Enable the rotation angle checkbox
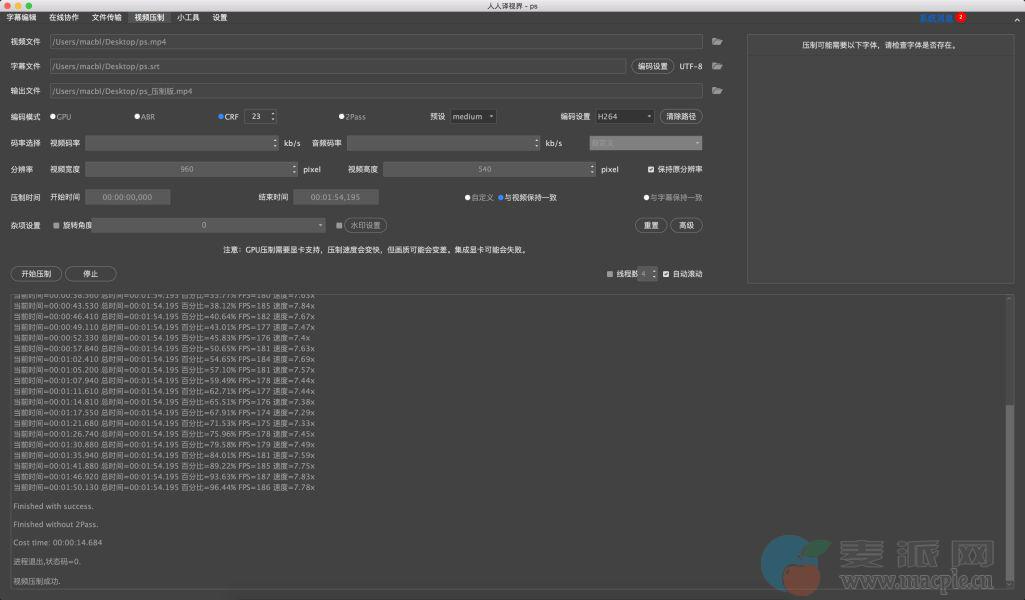This screenshot has height=600, width=1025. (56, 226)
